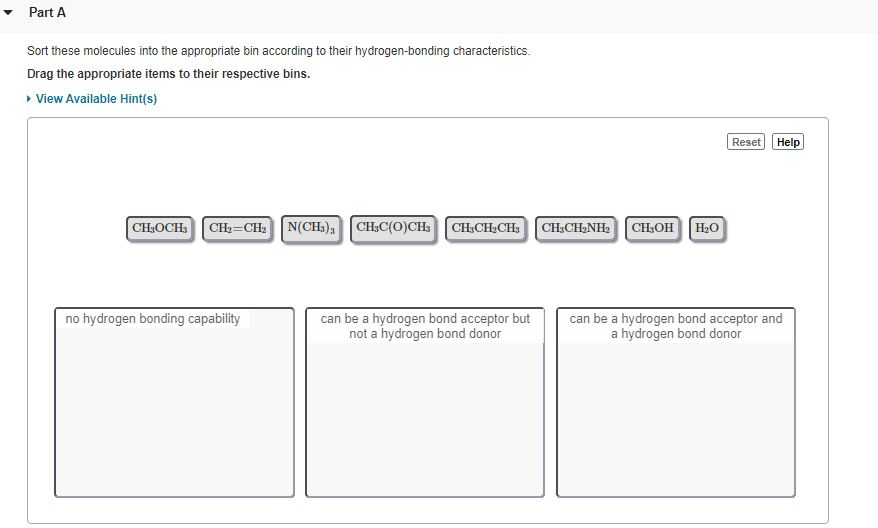Click the acceptor but not donor bin label
The height and width of the screenshot is (528, 878).
pyautogui.click(x=425, y=326)
